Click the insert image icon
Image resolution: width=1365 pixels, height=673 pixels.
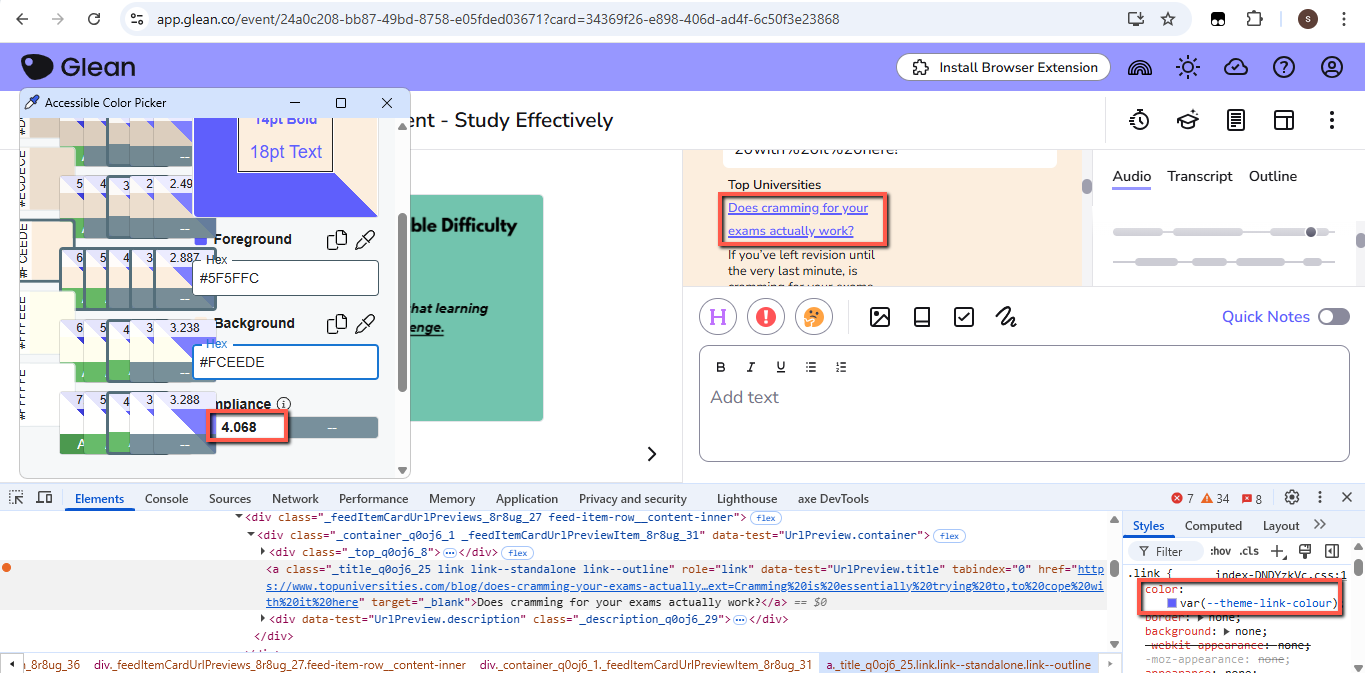(880, 317)
